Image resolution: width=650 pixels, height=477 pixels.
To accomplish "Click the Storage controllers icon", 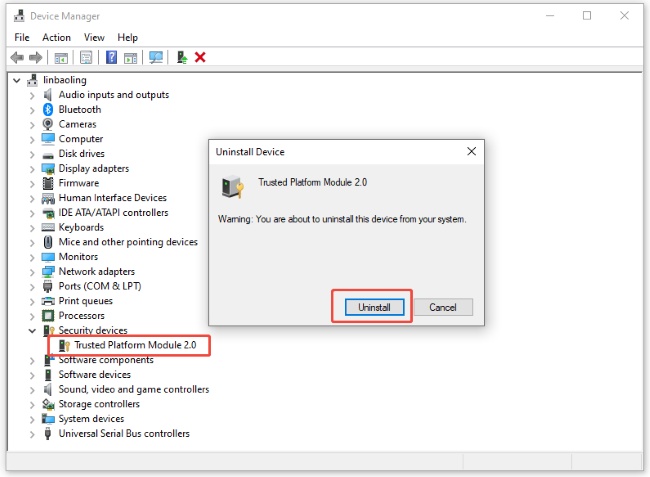I will click(x=48, y=404).
